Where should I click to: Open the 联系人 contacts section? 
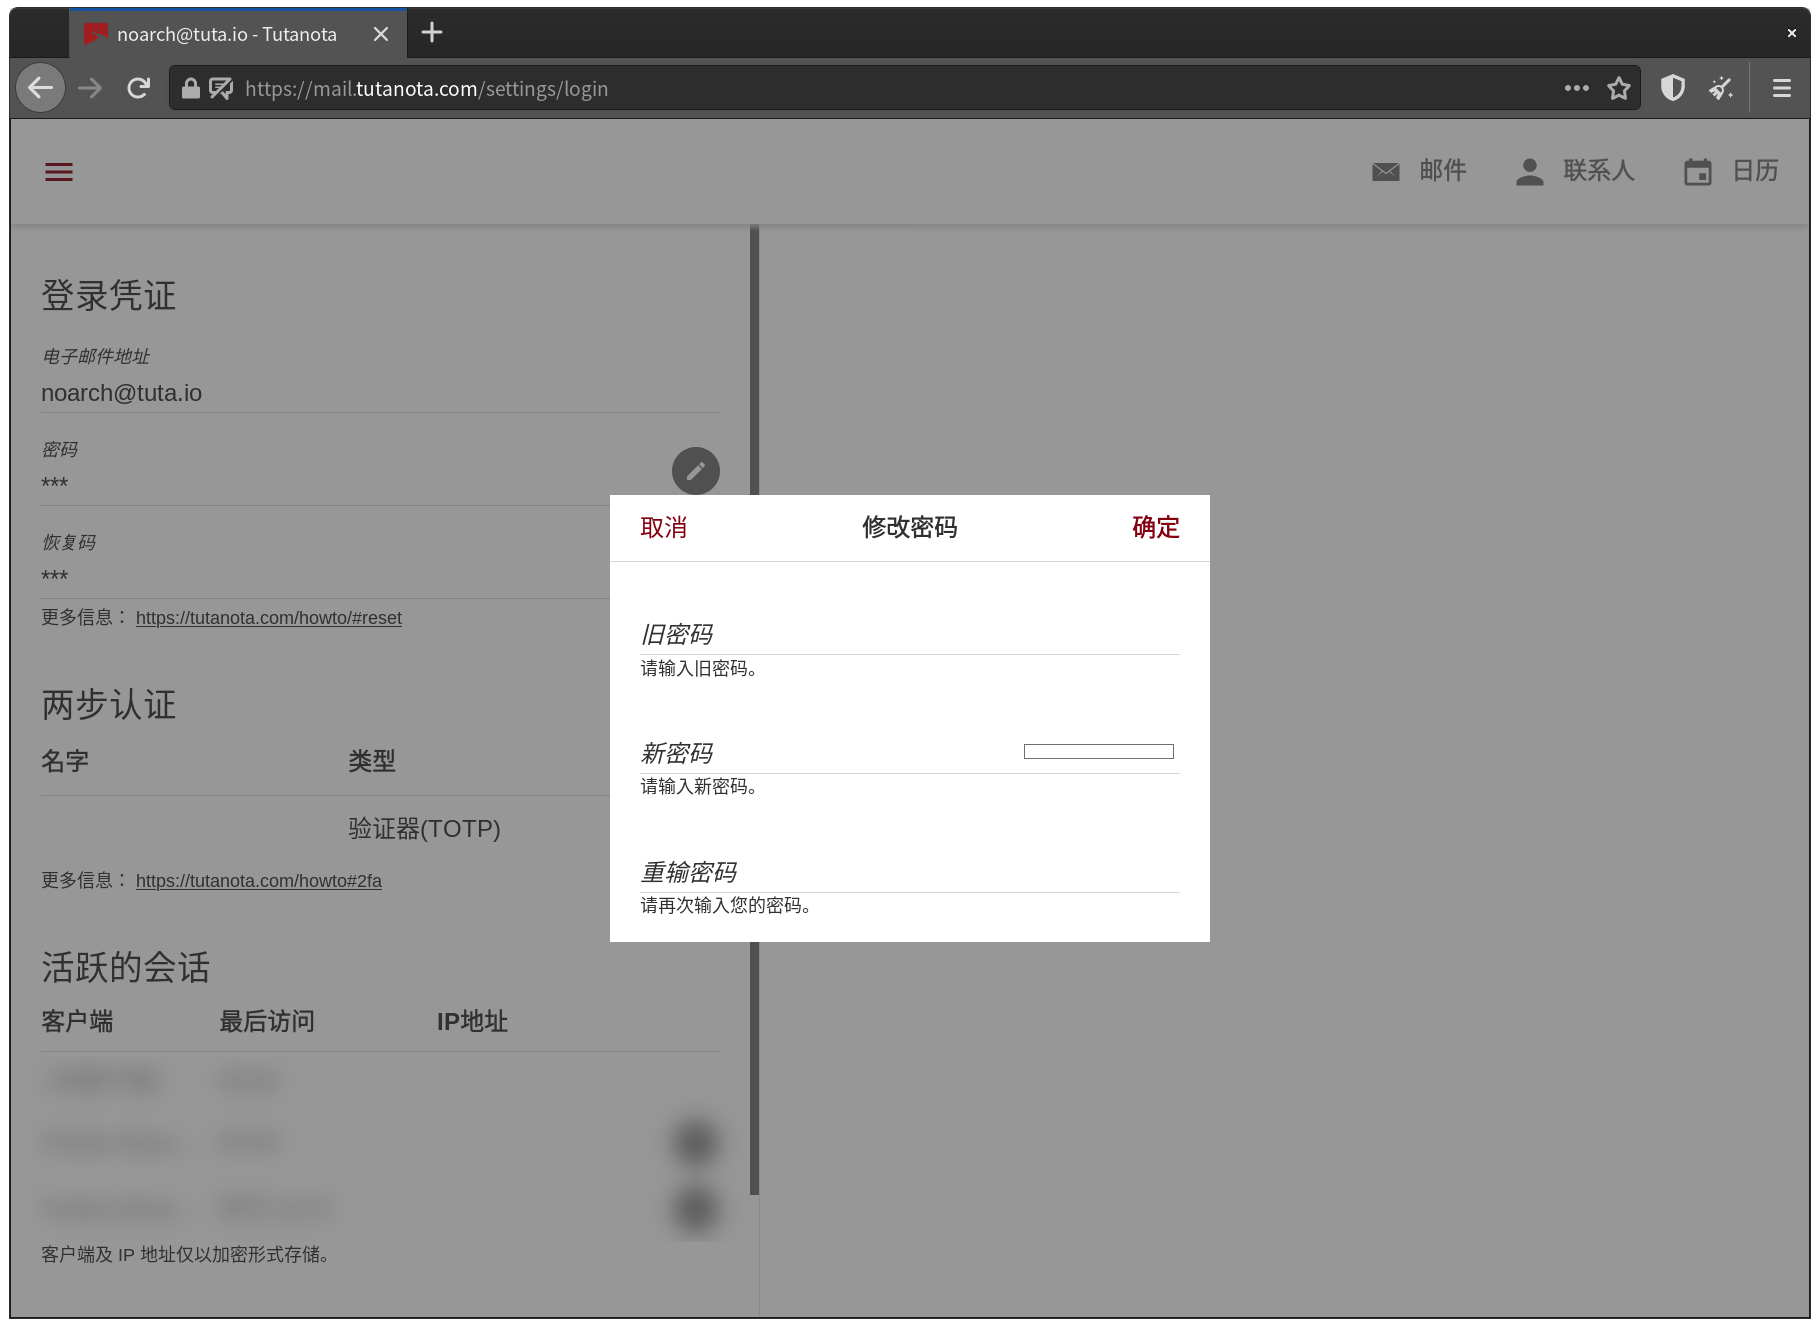click(x=1575, y=171)
